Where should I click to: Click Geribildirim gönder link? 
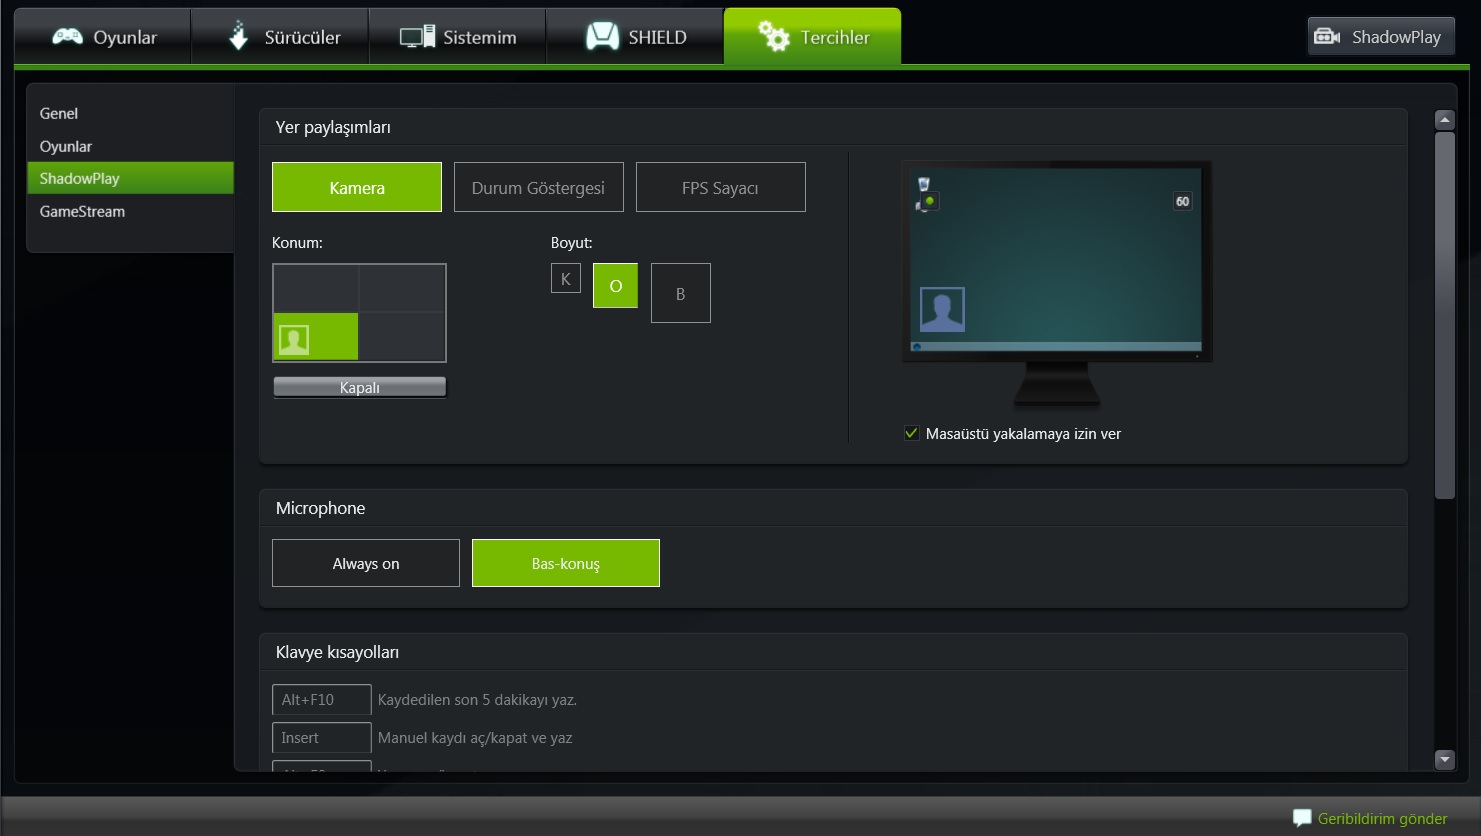pos(1383,818)
